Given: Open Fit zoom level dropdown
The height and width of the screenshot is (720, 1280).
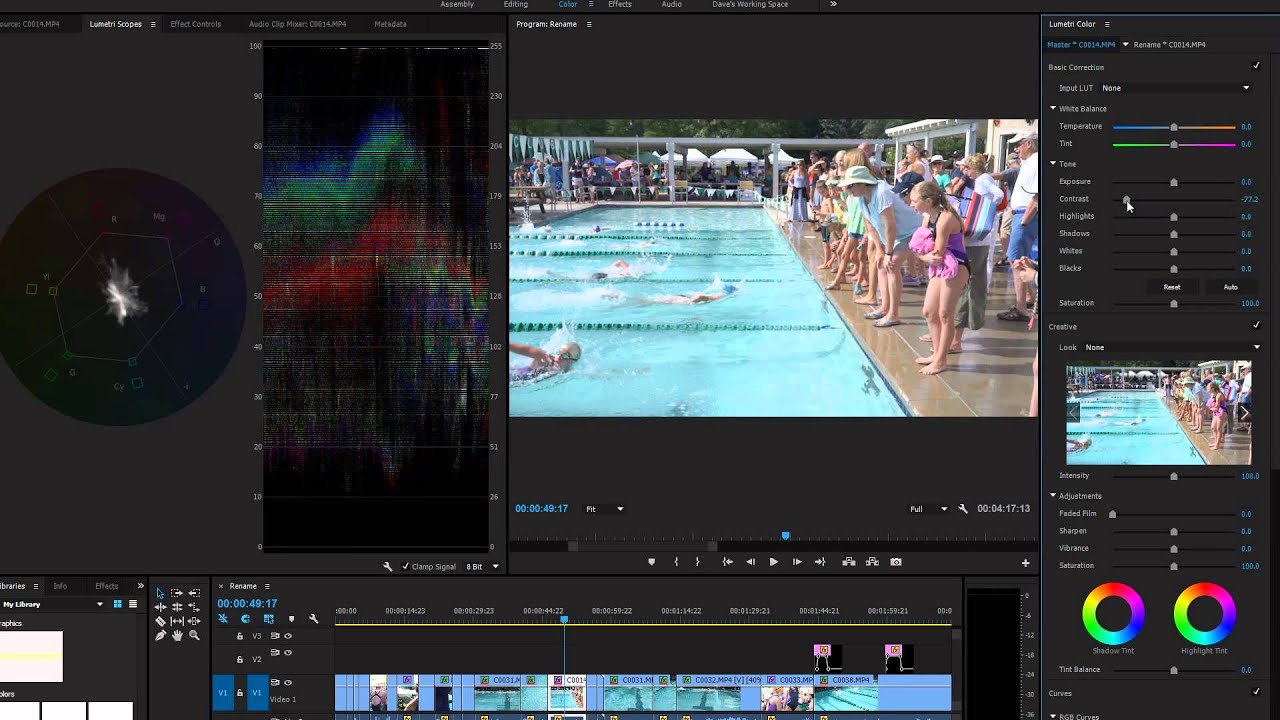Looking at the screenshot, I should coord(605,509).
